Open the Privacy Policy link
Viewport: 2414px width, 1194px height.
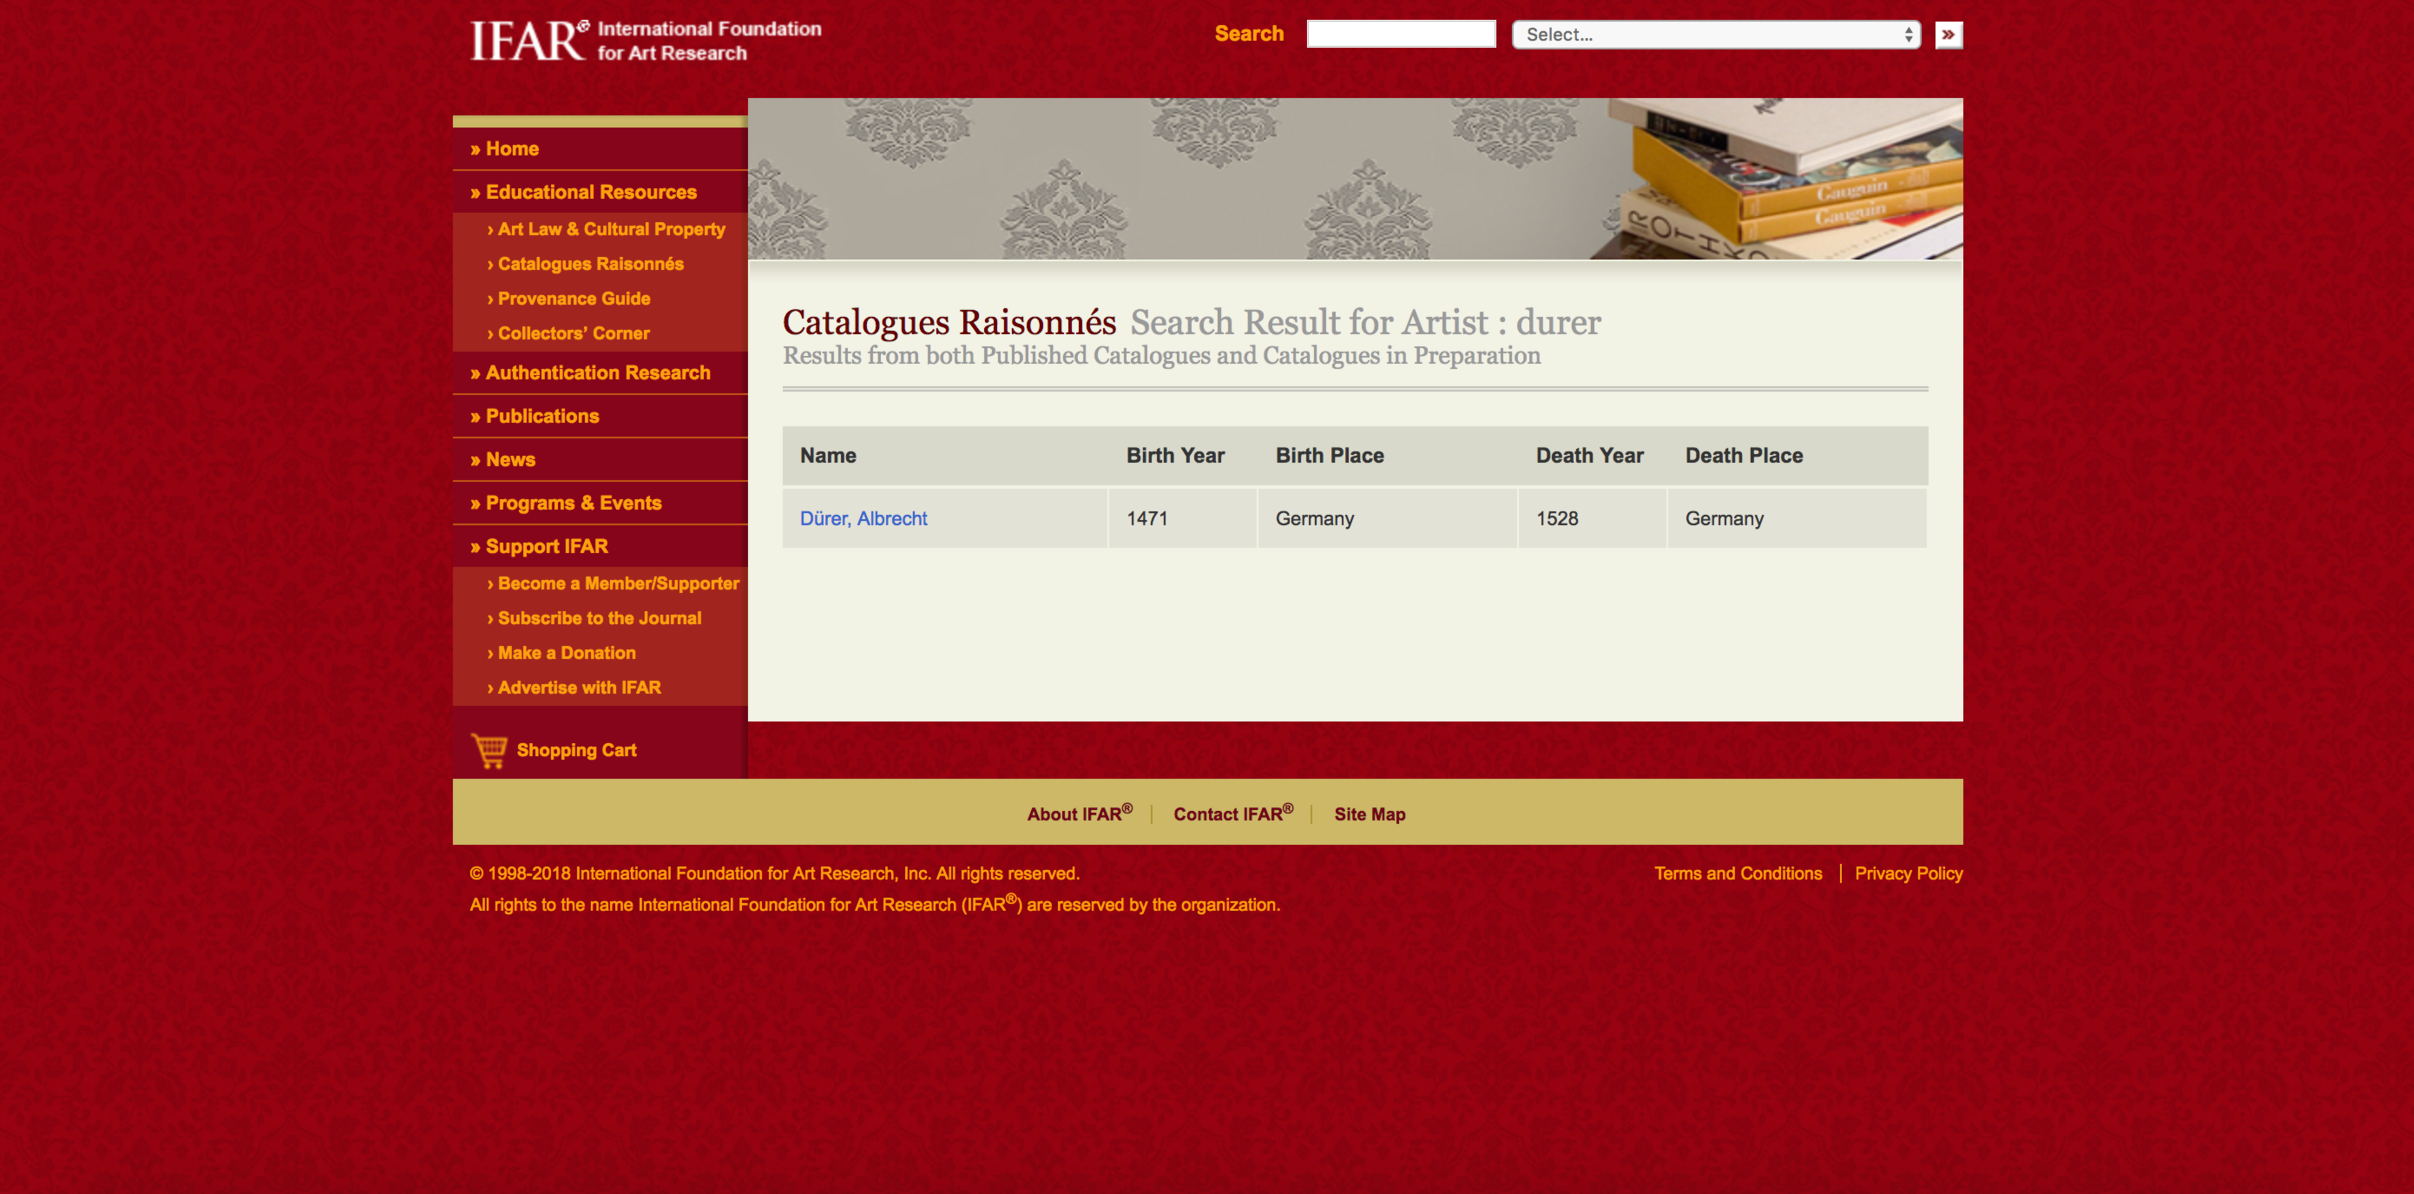coord(1907,874)
